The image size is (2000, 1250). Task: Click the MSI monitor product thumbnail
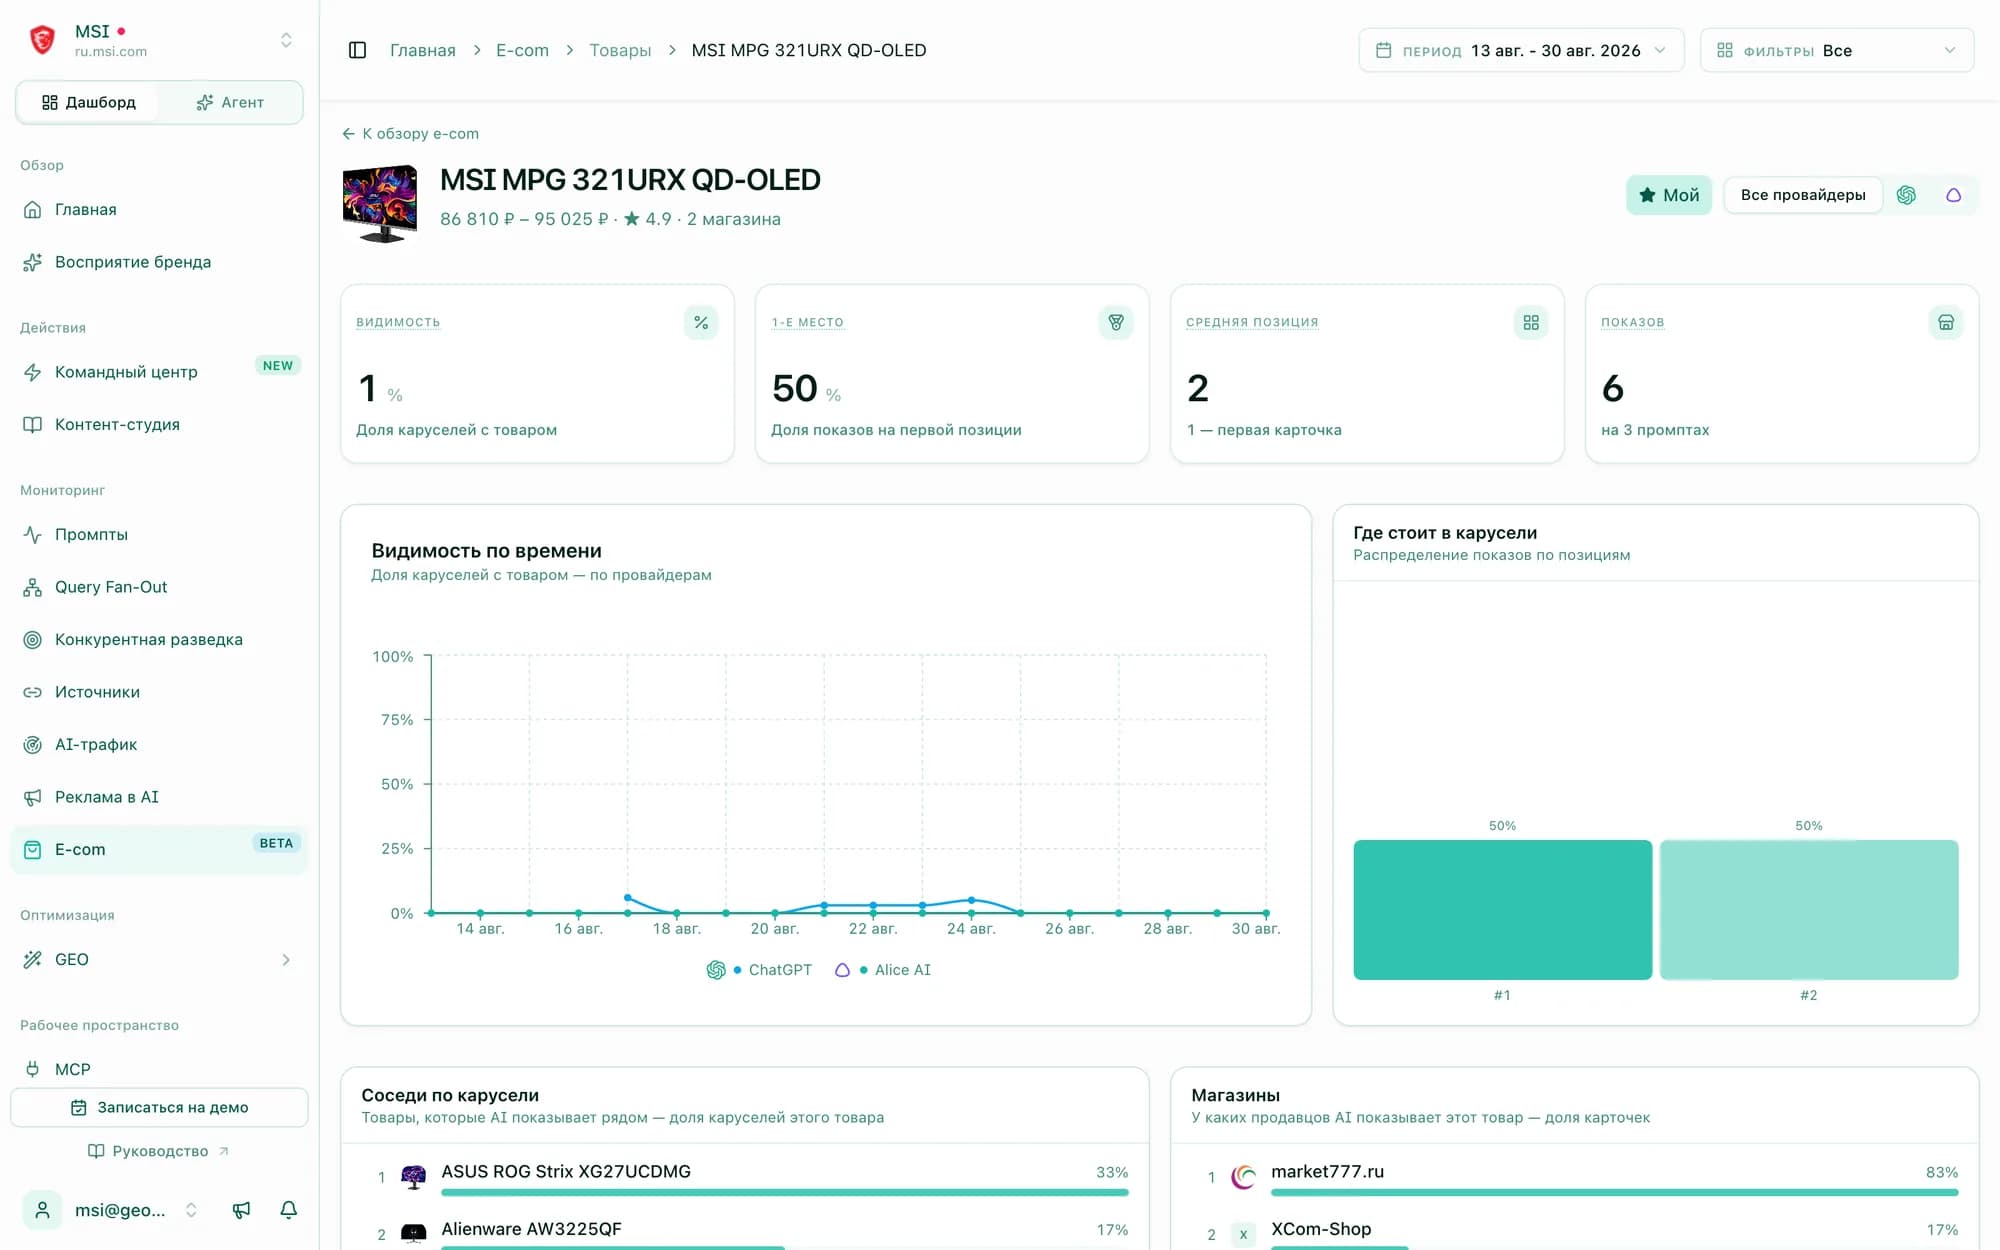[x=380, y=204]
